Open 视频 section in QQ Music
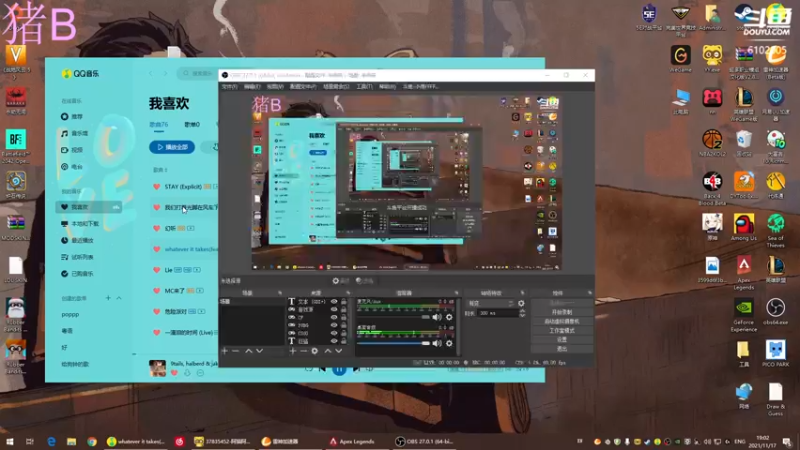 point(72,150)
